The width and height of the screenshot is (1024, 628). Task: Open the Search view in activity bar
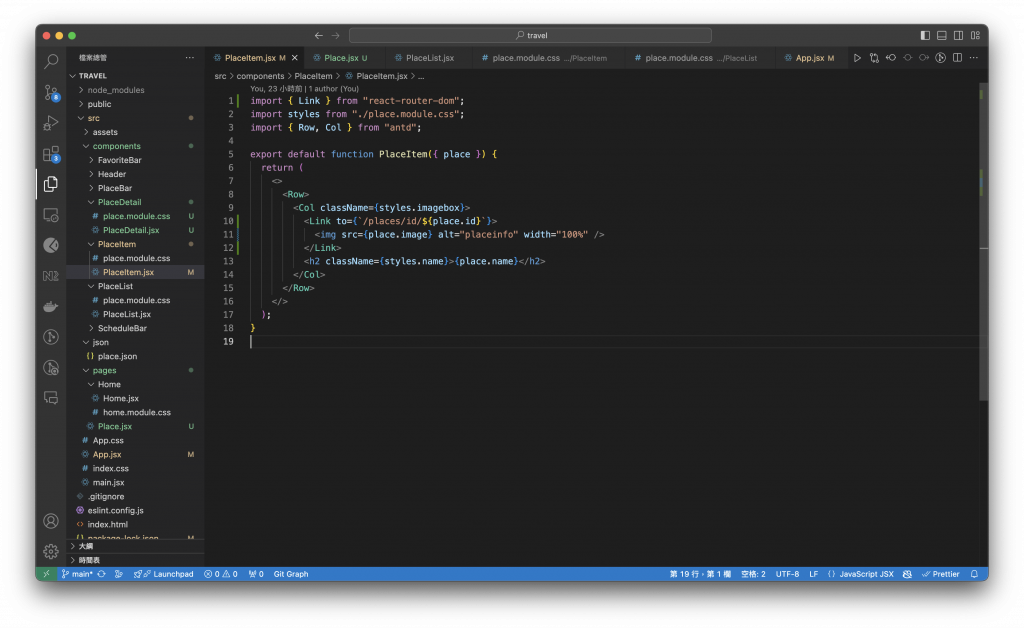coord(51,62)
